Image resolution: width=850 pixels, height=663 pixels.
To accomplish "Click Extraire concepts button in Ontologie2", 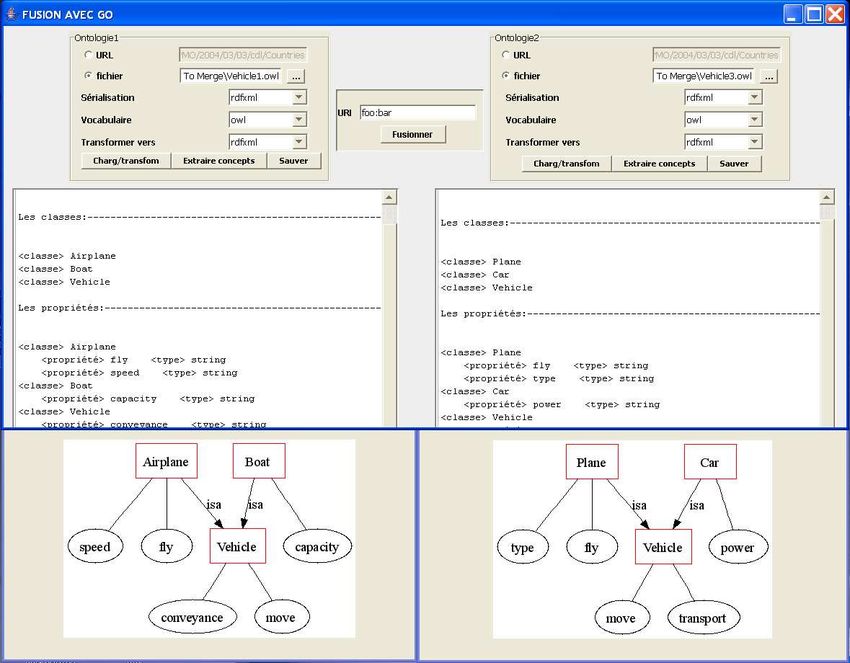I will click(659, 164).
